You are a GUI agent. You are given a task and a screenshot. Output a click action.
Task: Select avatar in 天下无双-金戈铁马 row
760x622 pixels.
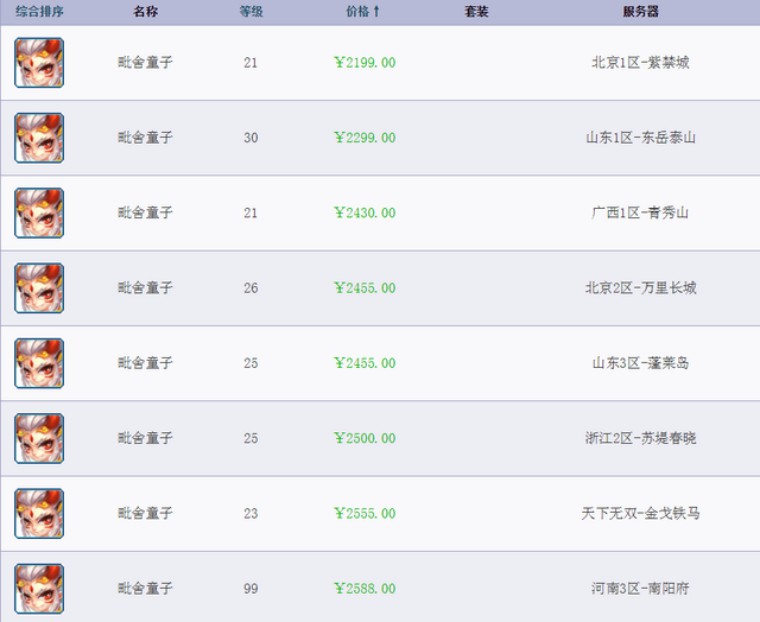coord(39,513)
